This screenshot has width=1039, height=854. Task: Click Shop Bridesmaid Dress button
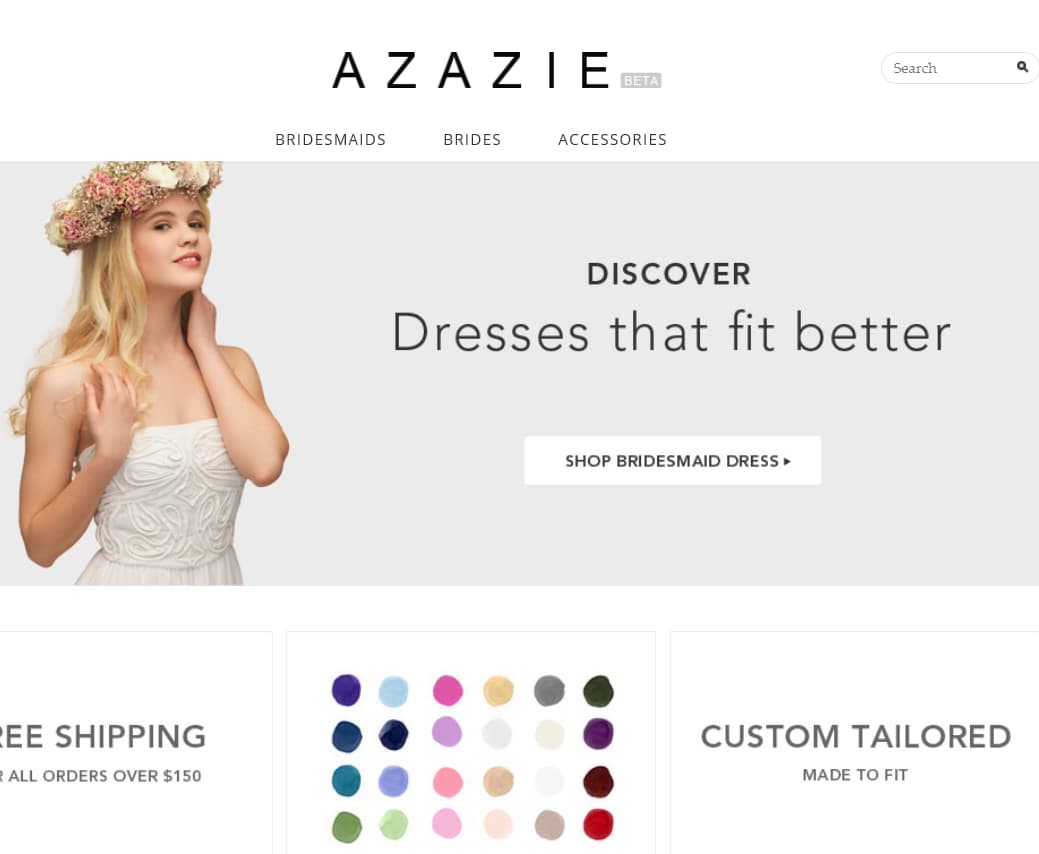click(x=673, y=460)
